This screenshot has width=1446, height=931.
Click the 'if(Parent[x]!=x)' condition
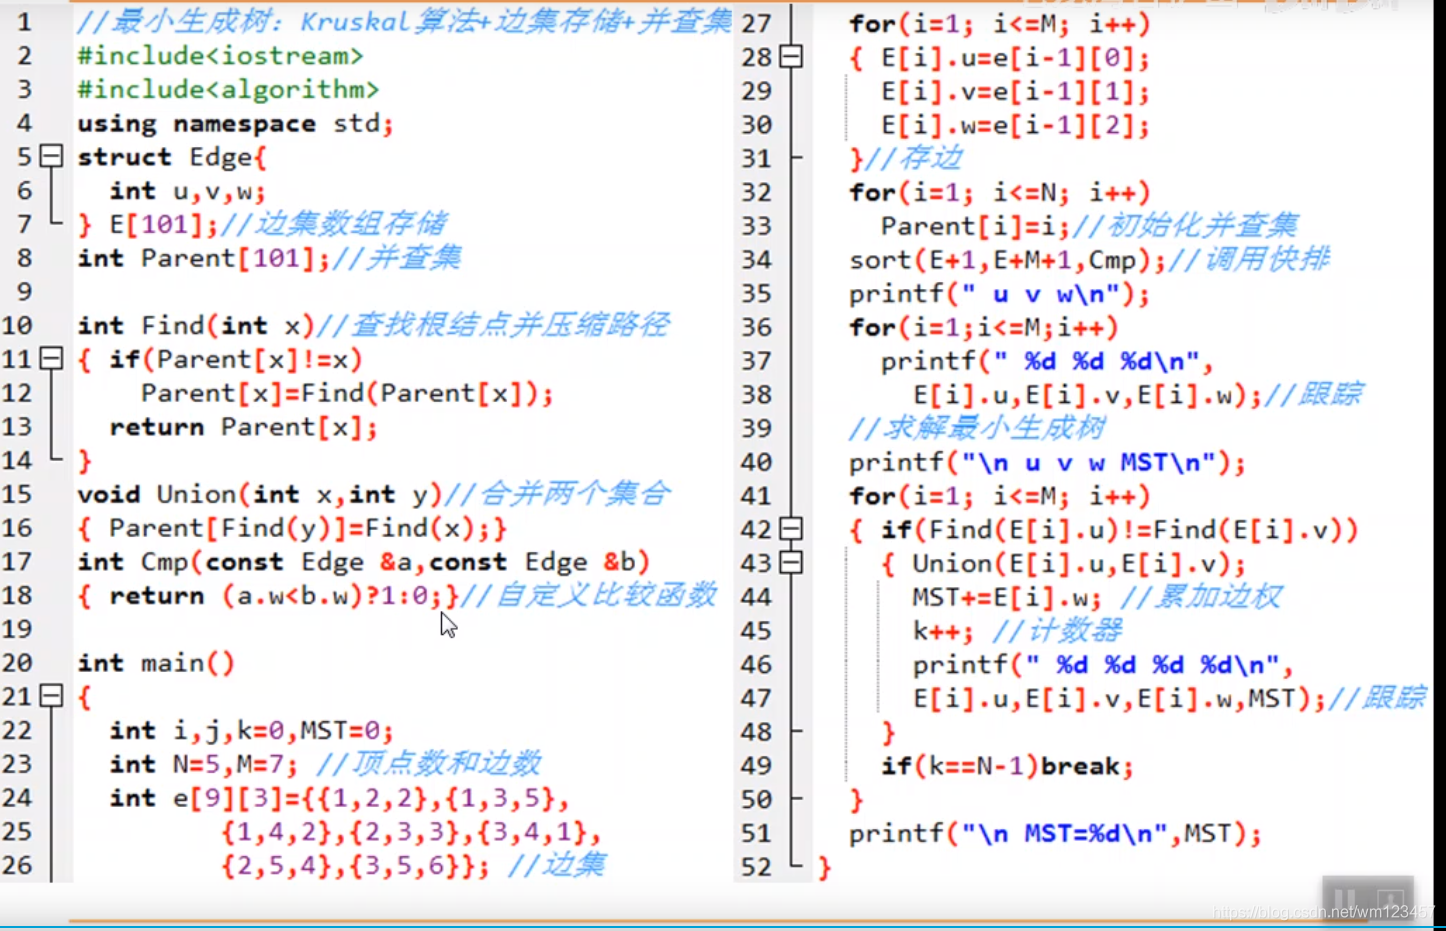tap(236, 359)
